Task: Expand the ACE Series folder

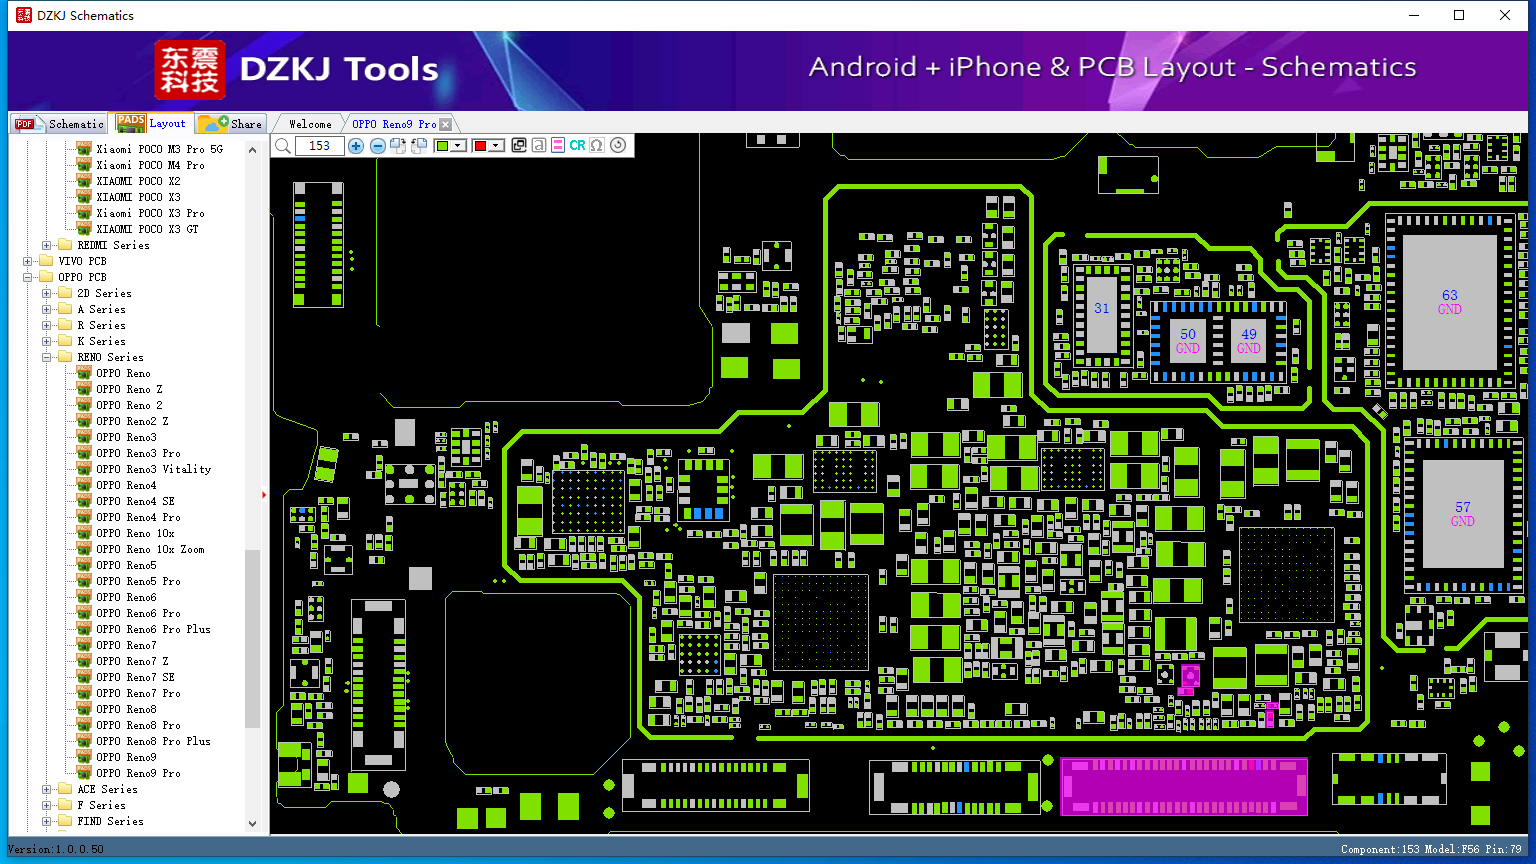Action: click(47, 789)
